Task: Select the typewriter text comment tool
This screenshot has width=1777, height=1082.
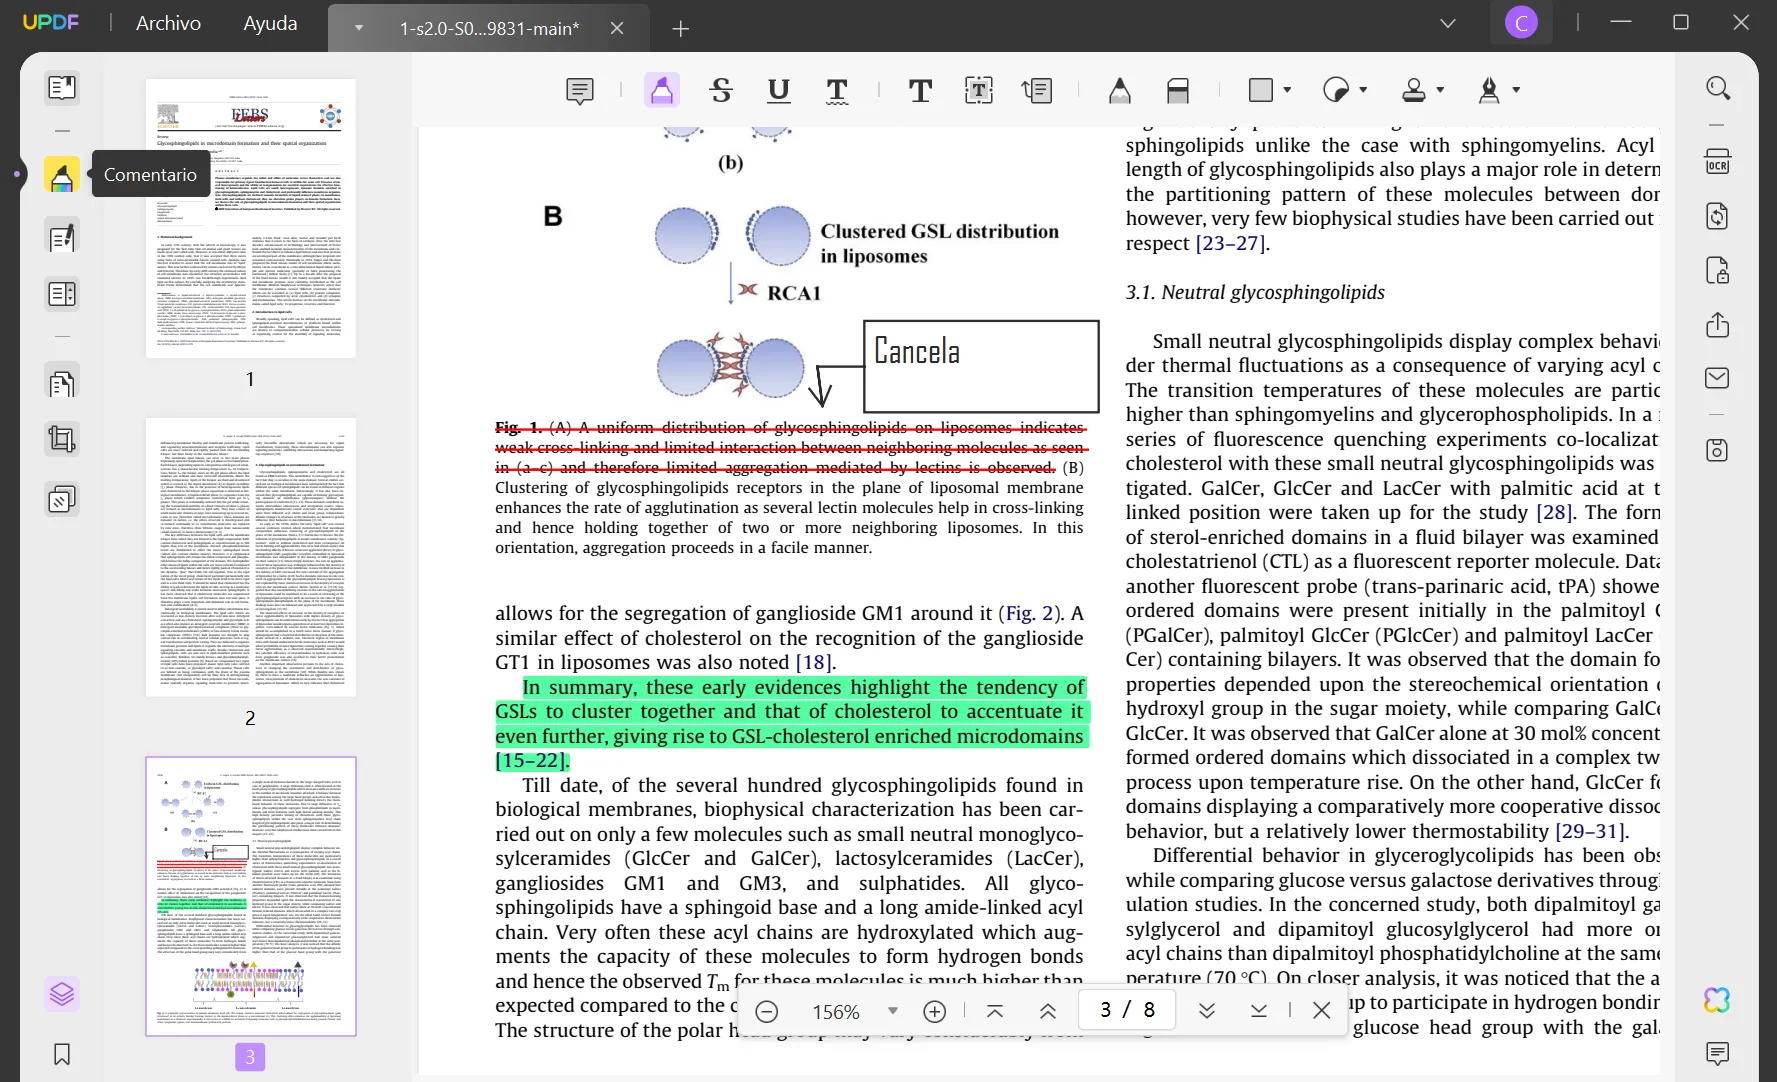Action: 920,91
